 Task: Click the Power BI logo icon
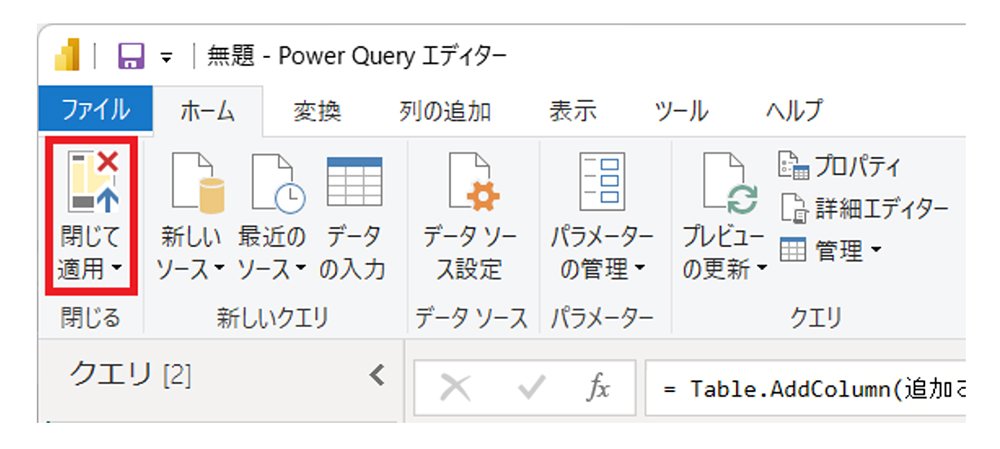pos(68,54)
